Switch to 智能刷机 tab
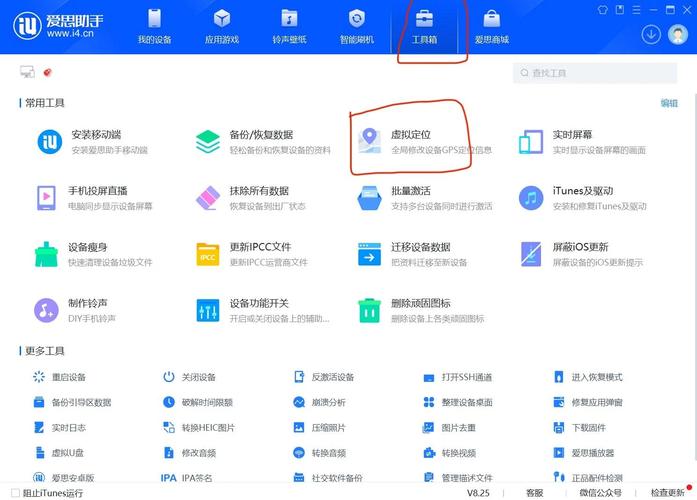Image resolution: width=697 pixels, height=500 pixels. [x=357, y=27]
